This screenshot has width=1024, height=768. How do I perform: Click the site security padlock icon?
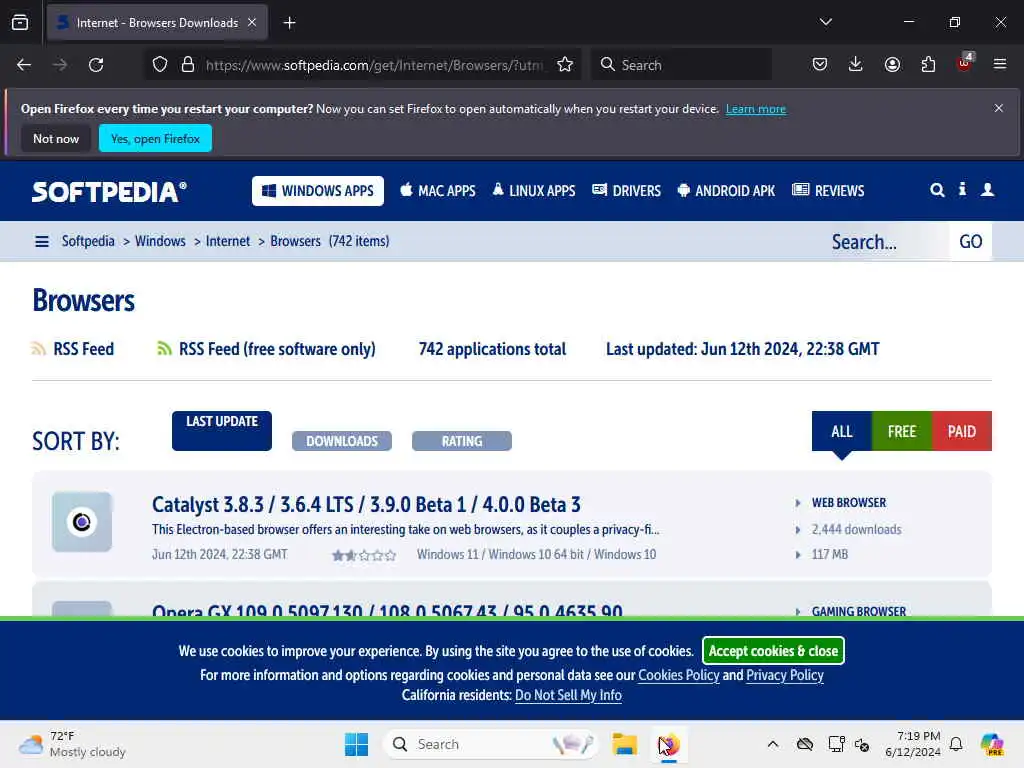click(x=188, y=65)
